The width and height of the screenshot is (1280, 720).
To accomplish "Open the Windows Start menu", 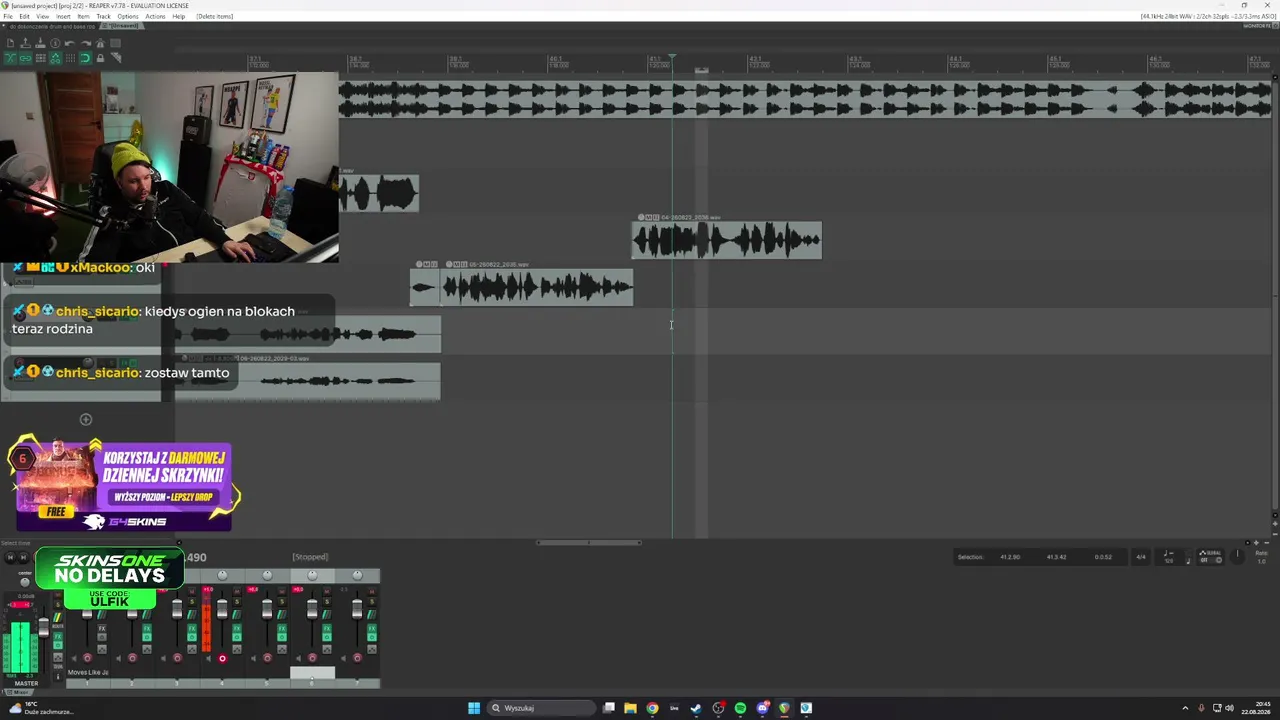I will (474, 708).
